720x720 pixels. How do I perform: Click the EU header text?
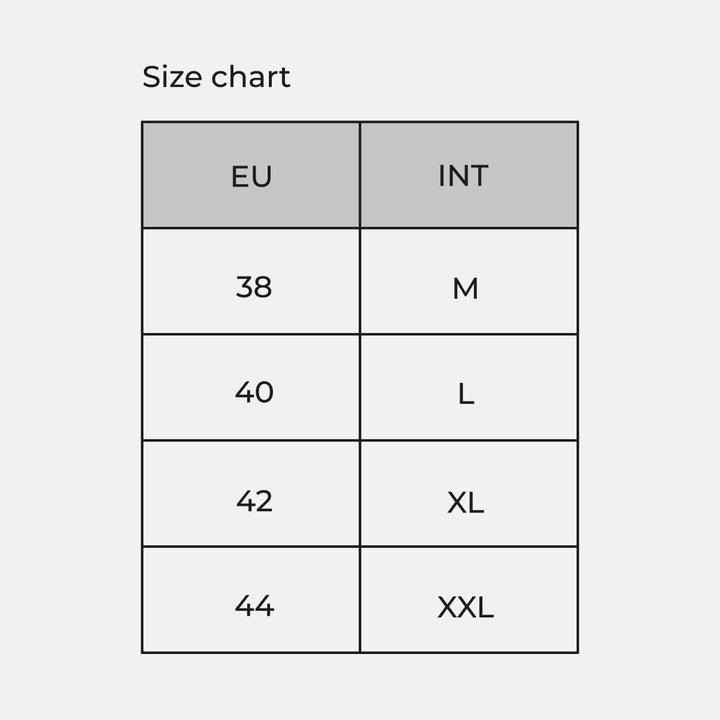tap(251, 176)
